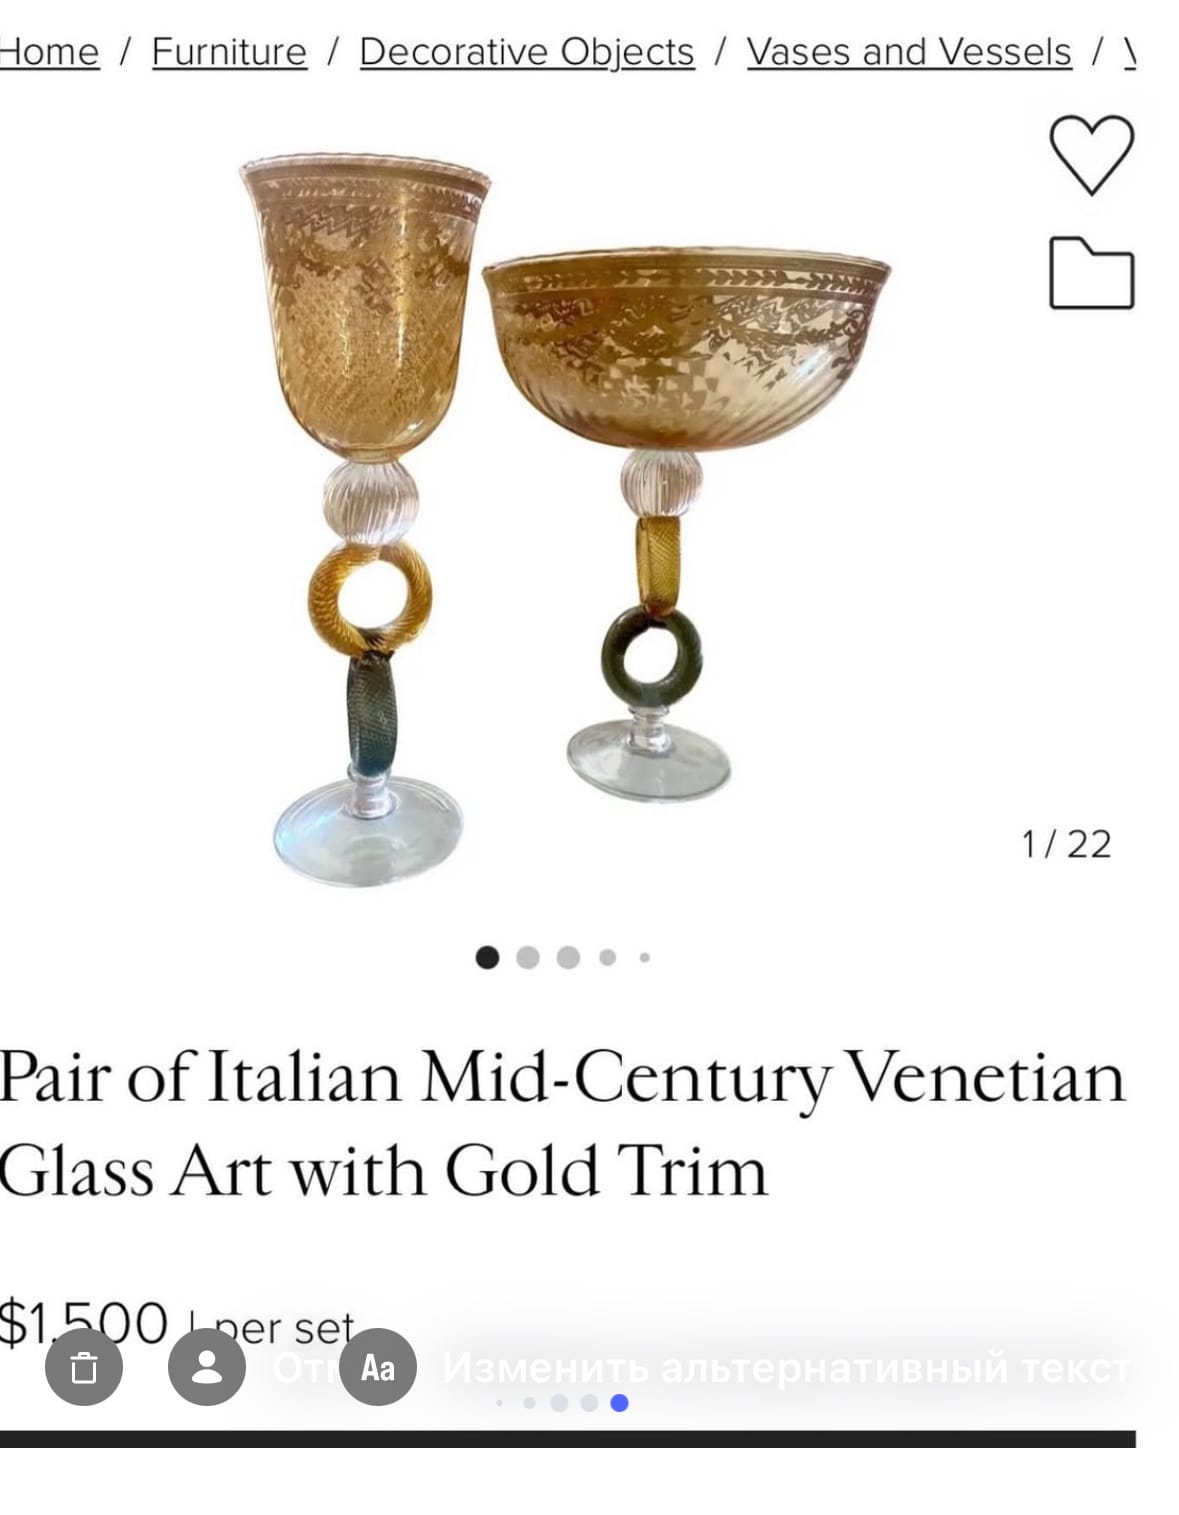Add item to folder collection icon
Image resolution: width=1179 pixels, height=1515 pixels.
point(1091,273)
